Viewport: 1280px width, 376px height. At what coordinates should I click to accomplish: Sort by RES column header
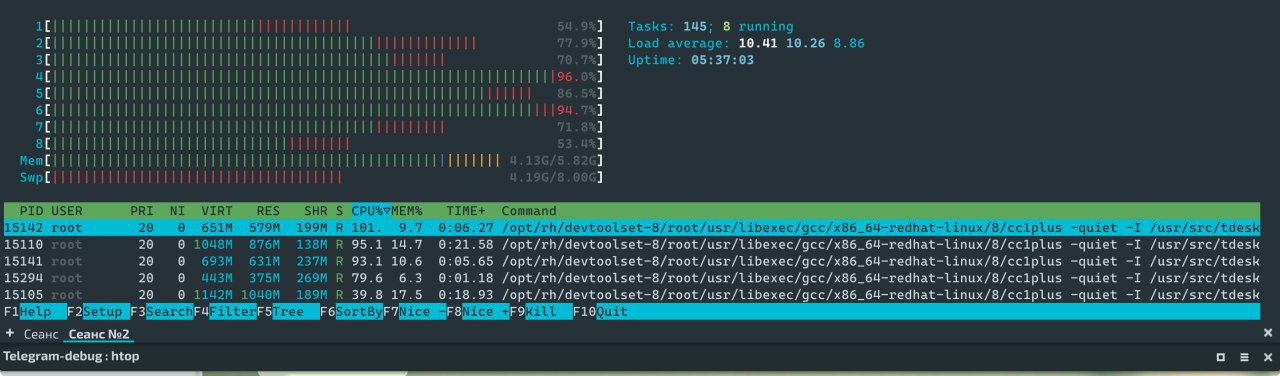(x=268, y=211)
